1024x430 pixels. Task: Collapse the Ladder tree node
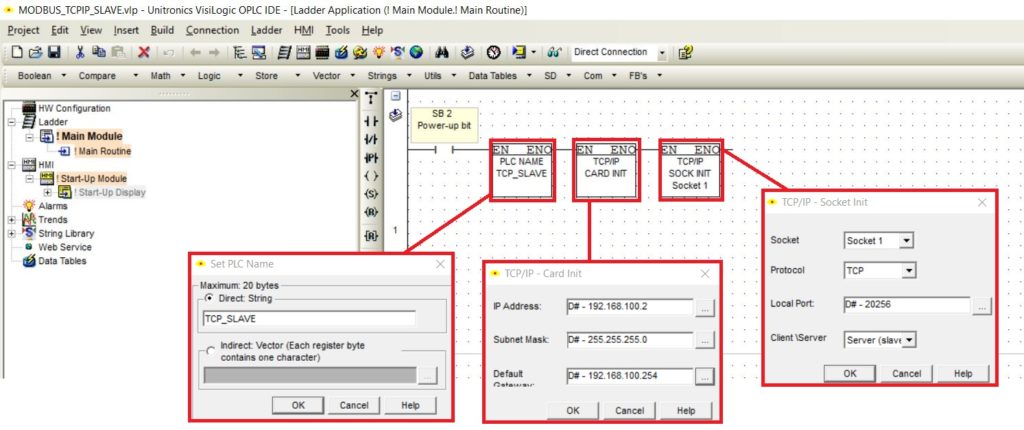tap(11, 122)
